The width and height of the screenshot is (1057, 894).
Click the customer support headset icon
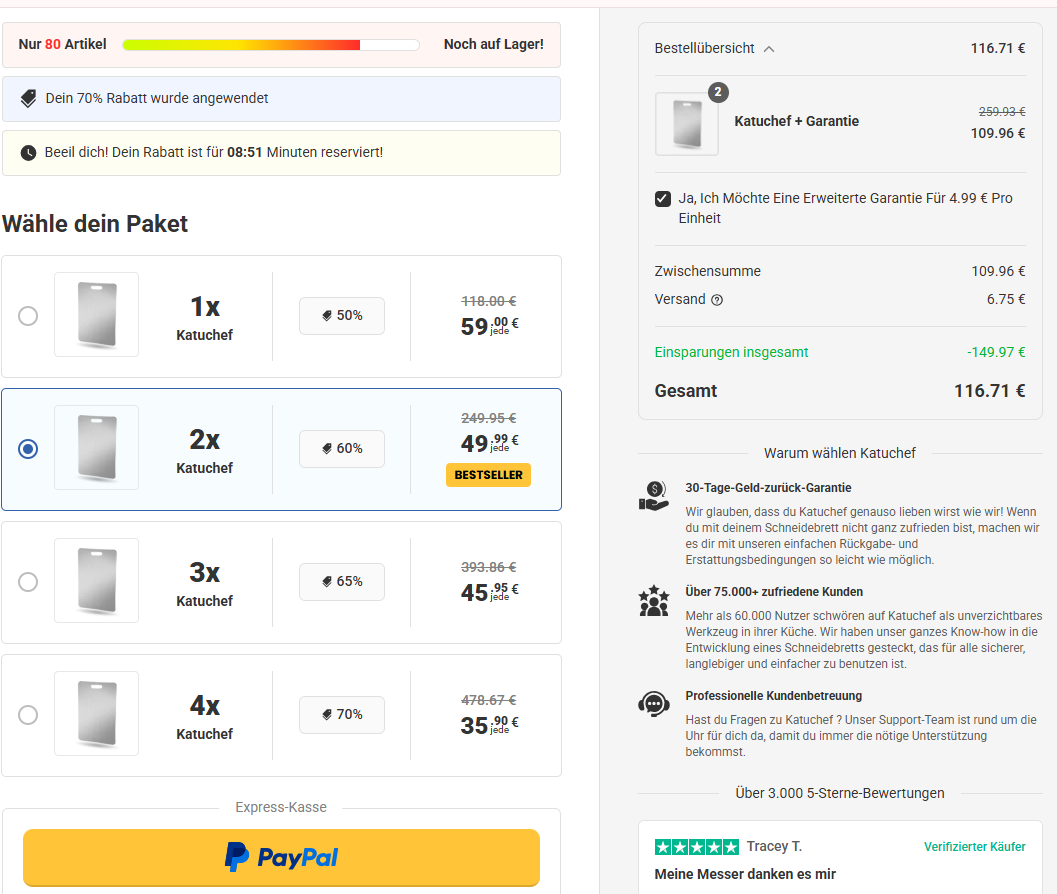[653, 704]
